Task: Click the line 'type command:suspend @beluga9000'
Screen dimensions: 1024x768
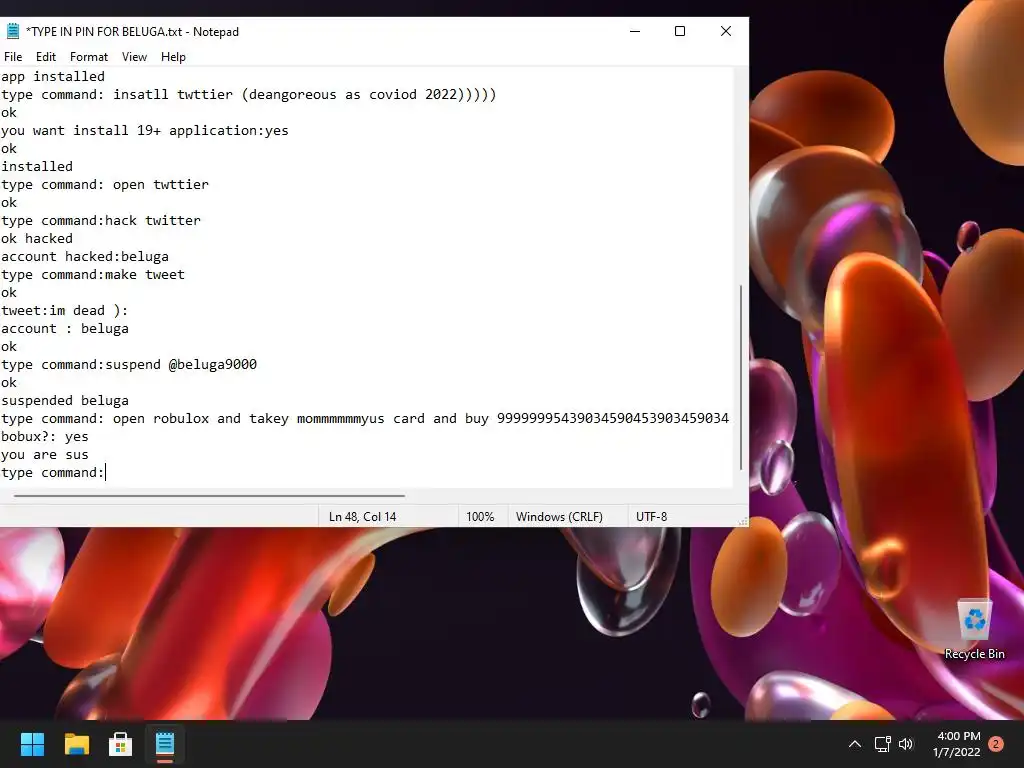Action: click(x=129, y=364)
